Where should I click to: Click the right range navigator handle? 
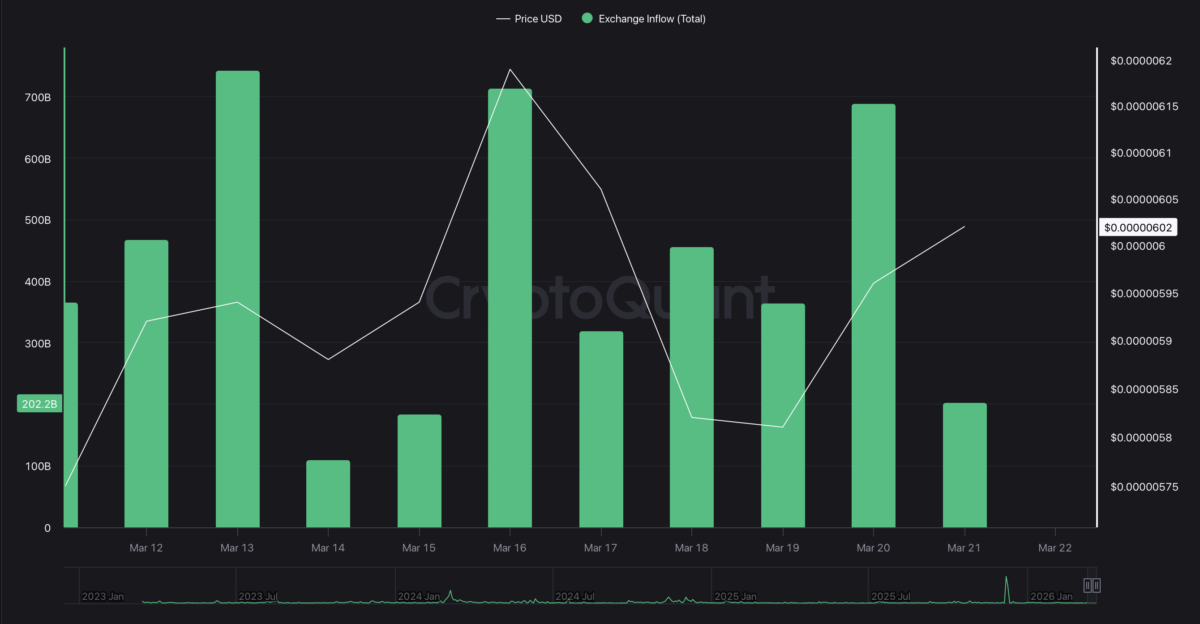click(x=1096, y=585)
